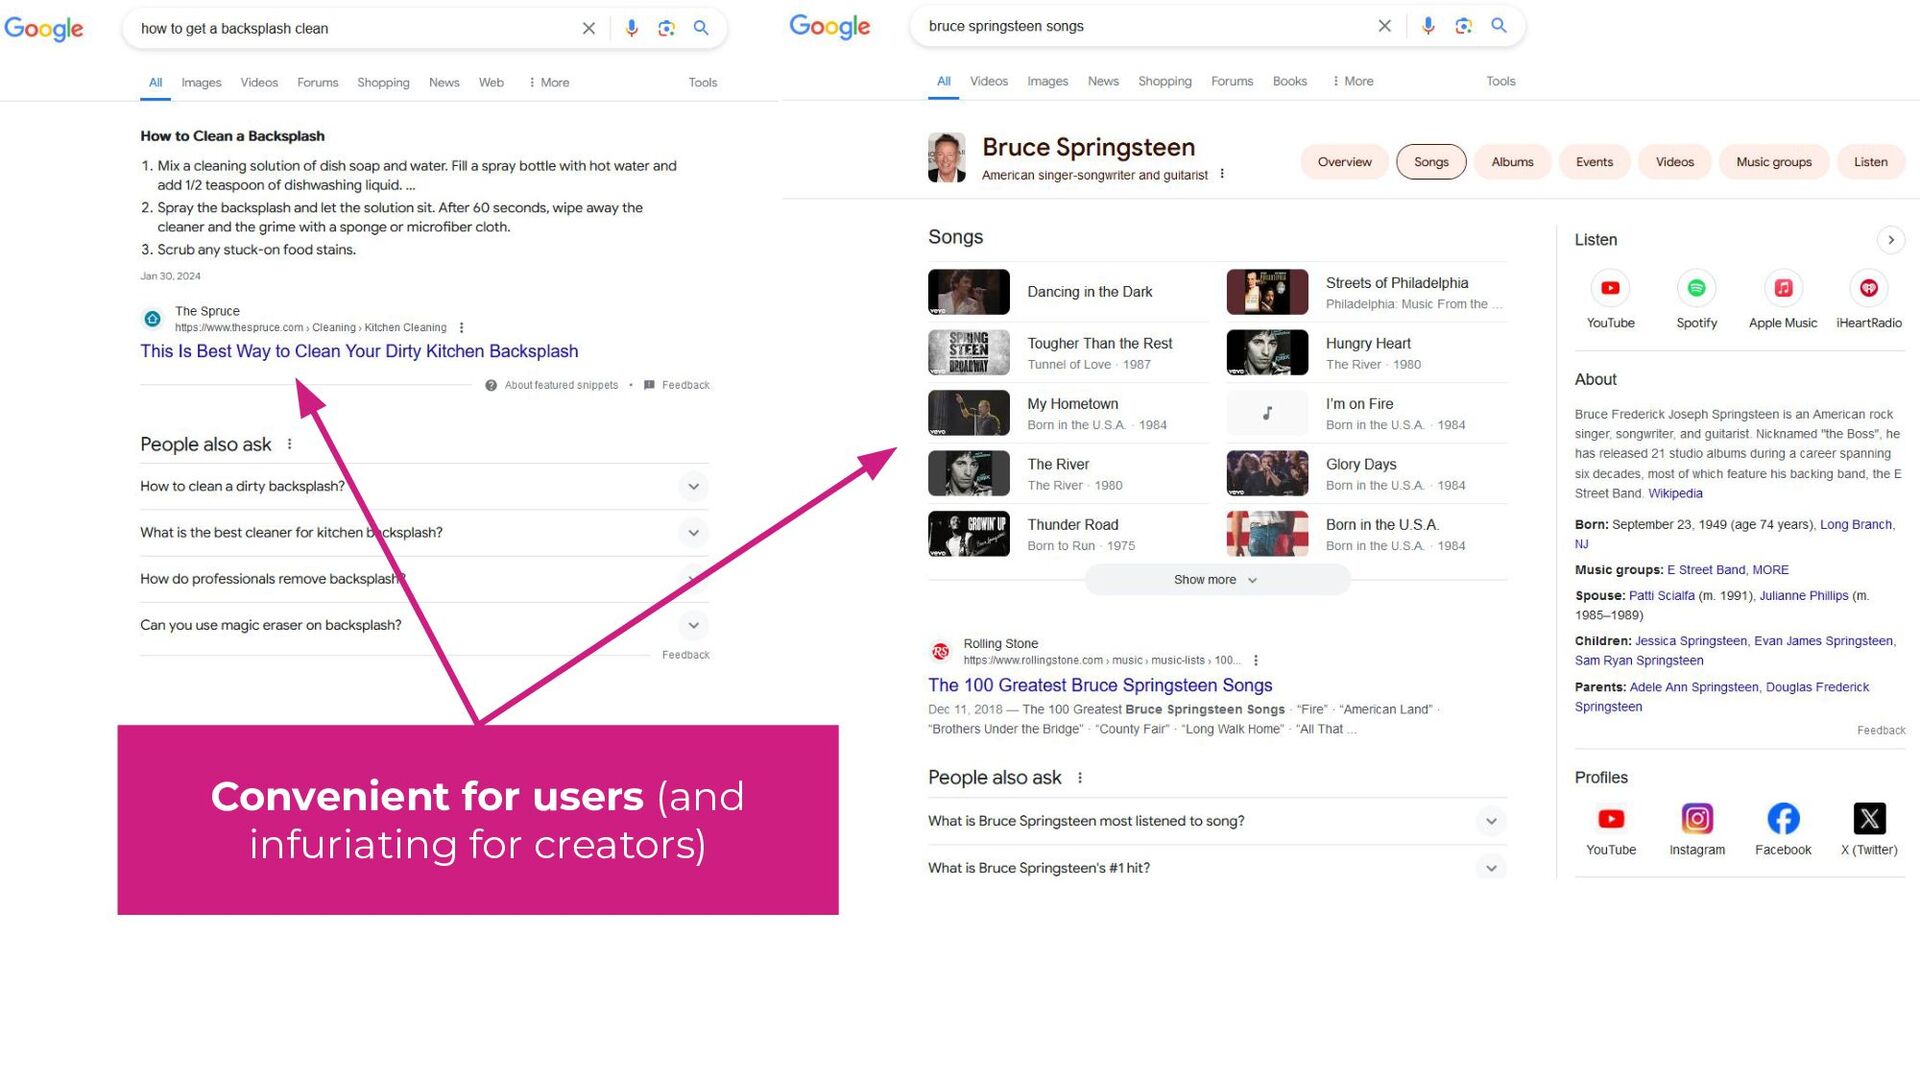This screenshot has width=1920, height=1080.
Task: Click the Dancing in the Dark song thumbnail
Action: point(969,292)
